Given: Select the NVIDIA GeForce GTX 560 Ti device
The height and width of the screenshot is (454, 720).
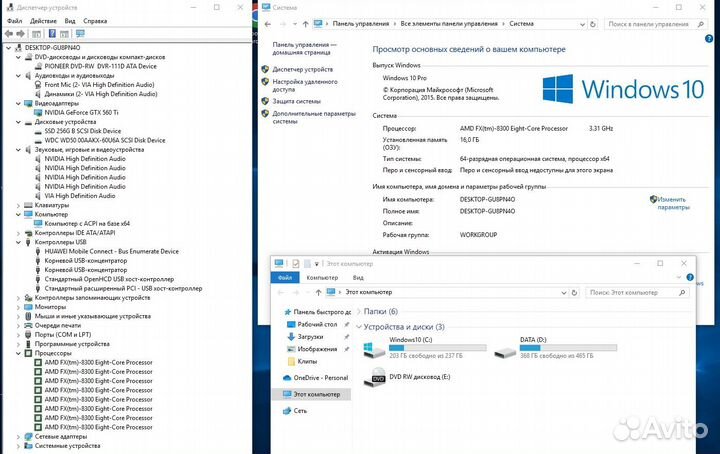Looking at the screenshot, I should pyautogui.click(x=81, y=112).
